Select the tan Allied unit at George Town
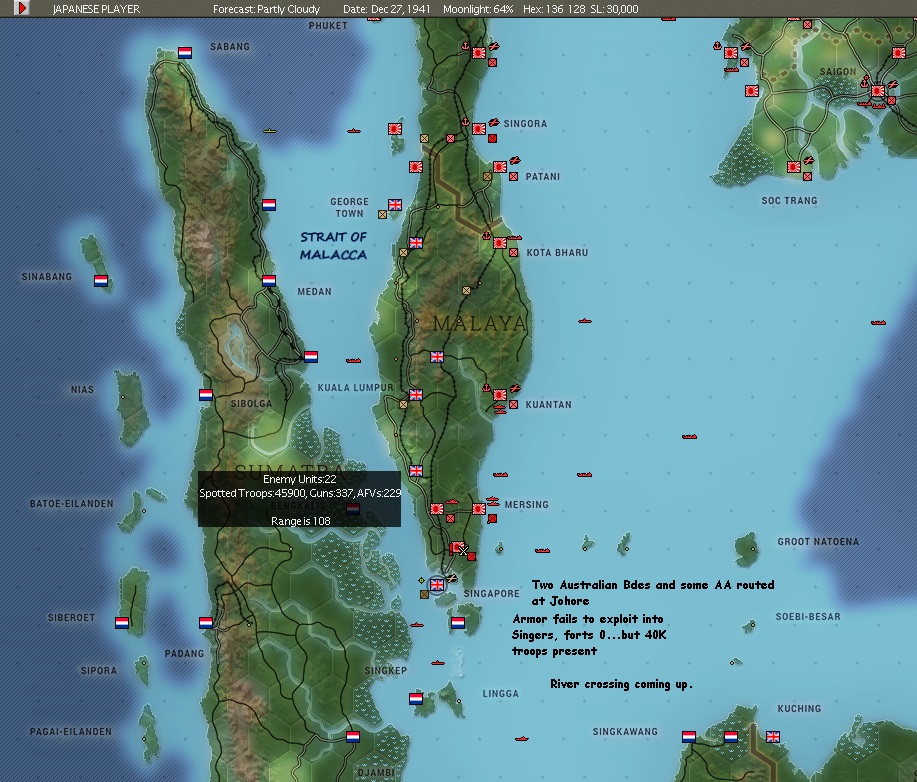 pyautogui.click(x=382, y=215)
